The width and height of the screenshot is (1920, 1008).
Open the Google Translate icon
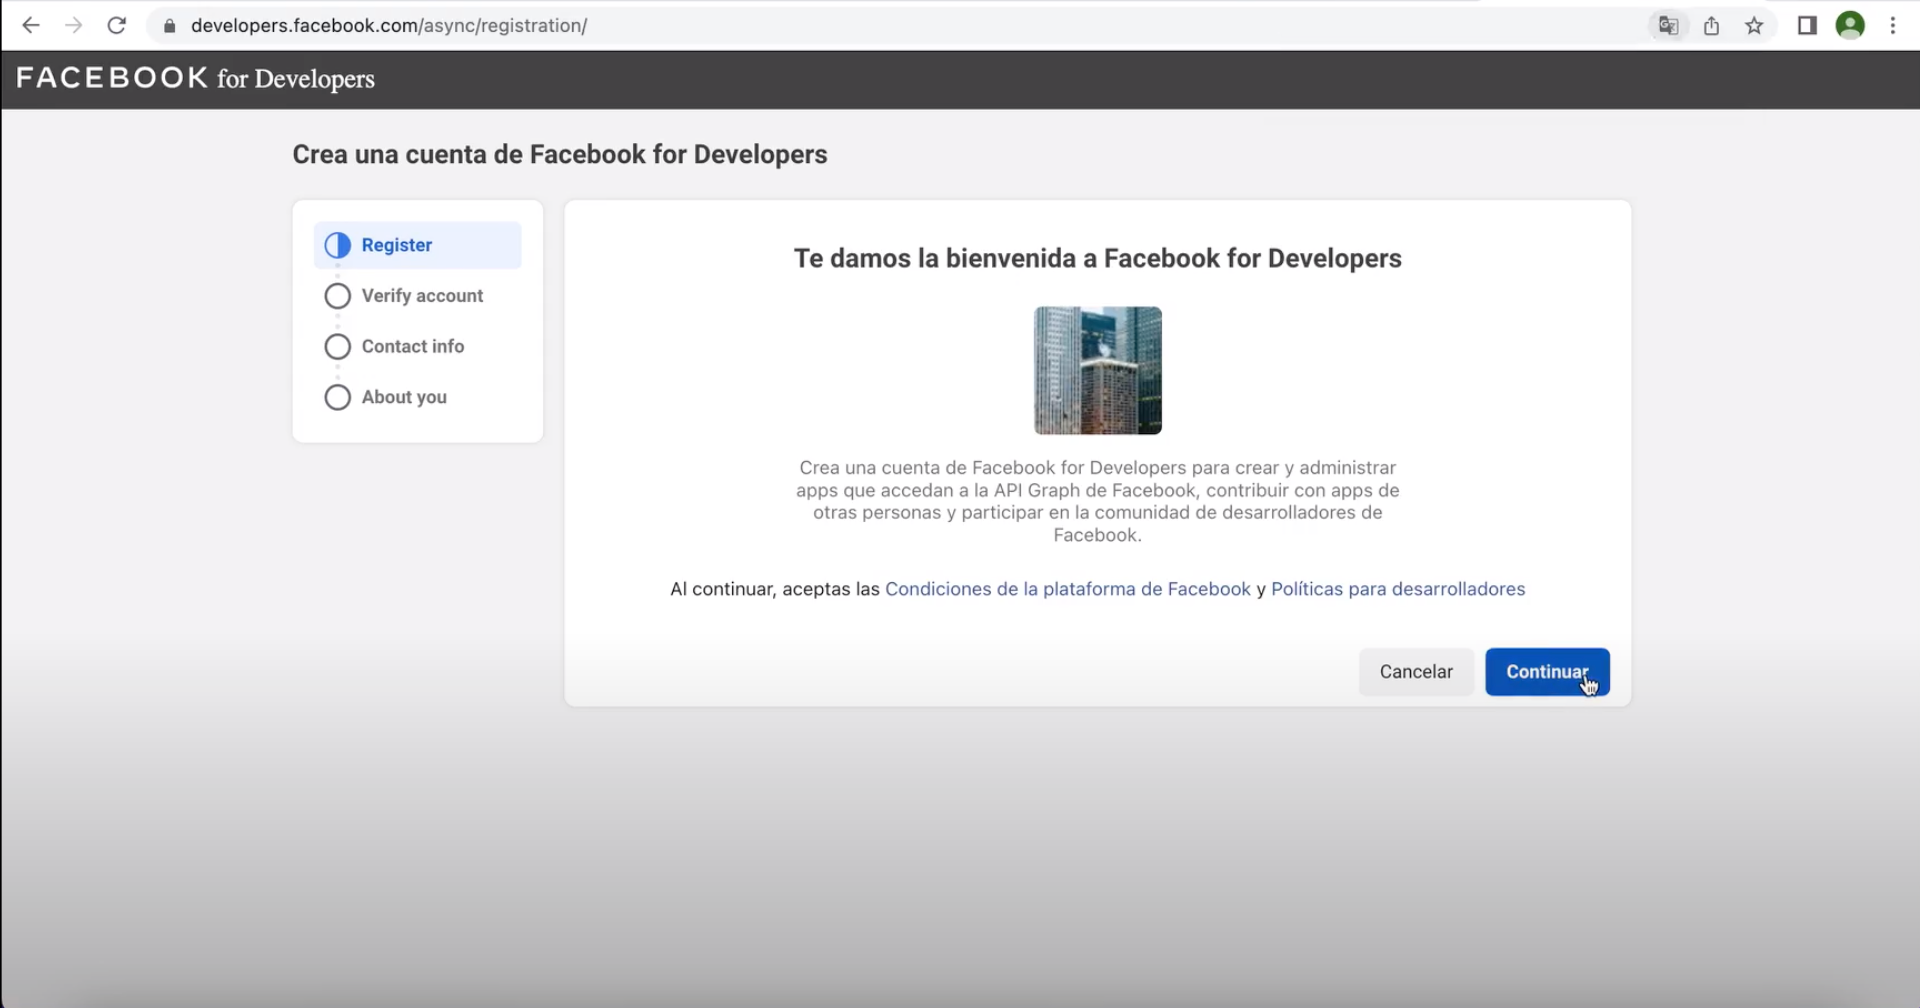[1668, 26]
